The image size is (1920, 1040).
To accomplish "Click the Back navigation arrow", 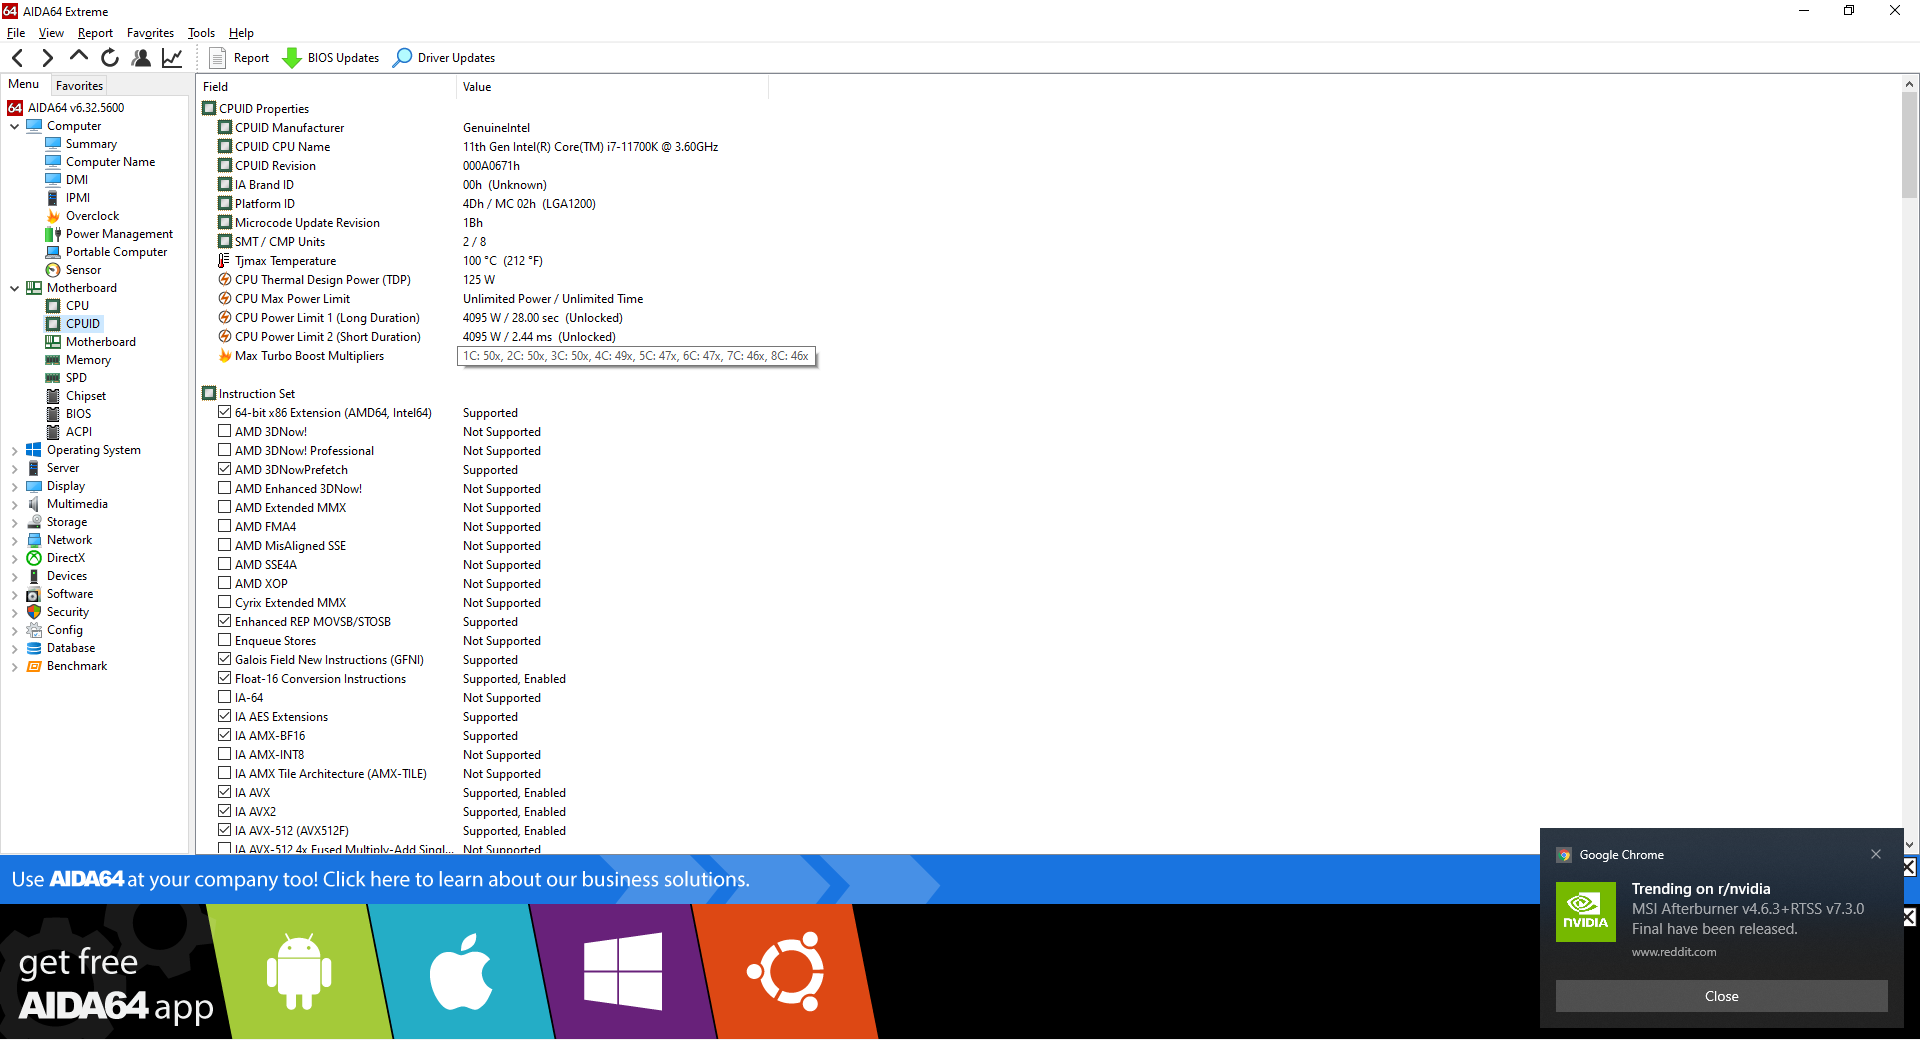I will point(18,58).
